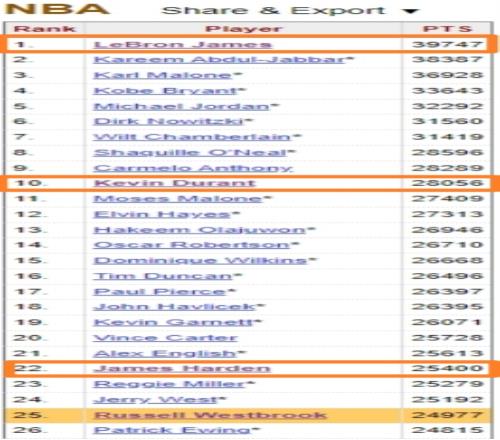500x440 pixels.
Task: Select the 24815 points cell
Action: point(447,430)
